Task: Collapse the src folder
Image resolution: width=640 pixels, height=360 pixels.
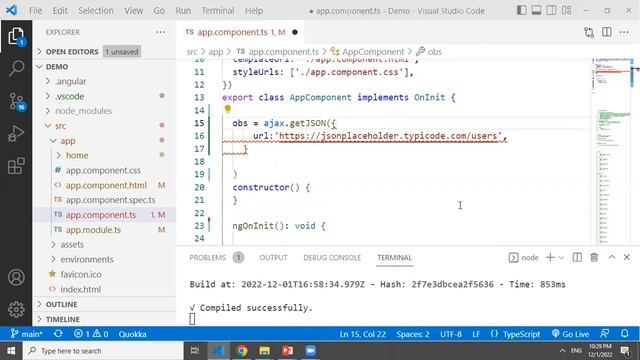Action: pyautogui.click(x=104, y=126)
